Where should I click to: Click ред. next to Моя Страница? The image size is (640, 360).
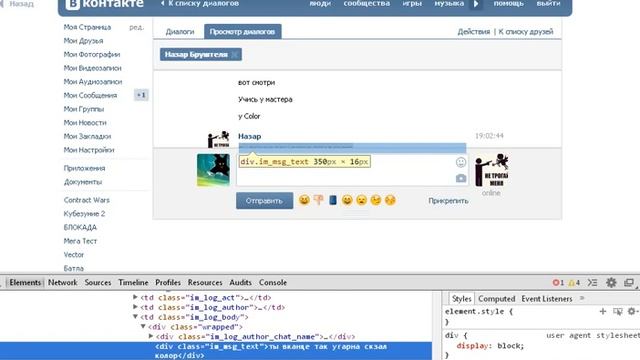click(136, 27)
